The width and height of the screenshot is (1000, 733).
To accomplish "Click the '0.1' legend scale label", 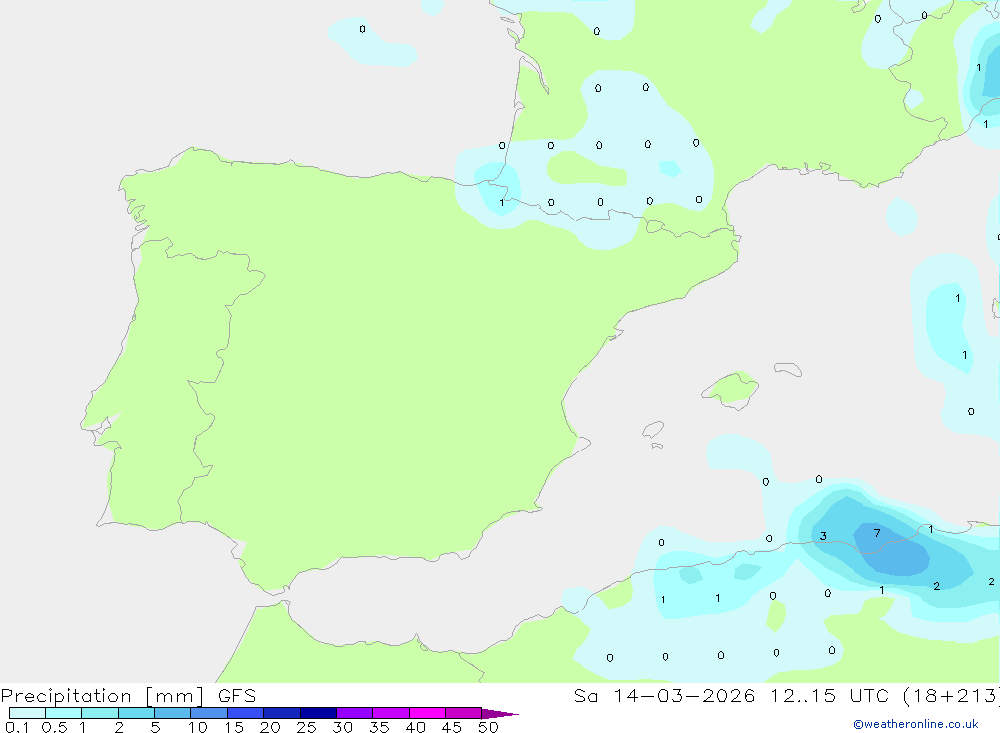I will click(x=17, y=727).
